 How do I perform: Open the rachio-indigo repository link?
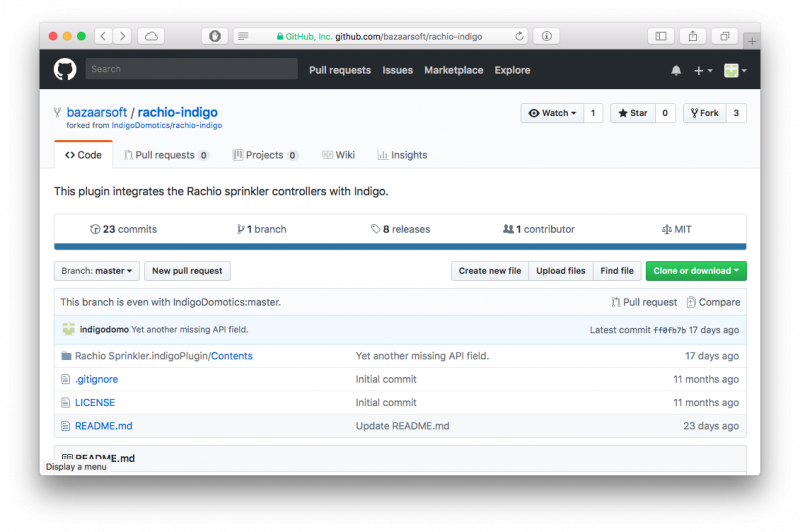click(x=178, y=112)
